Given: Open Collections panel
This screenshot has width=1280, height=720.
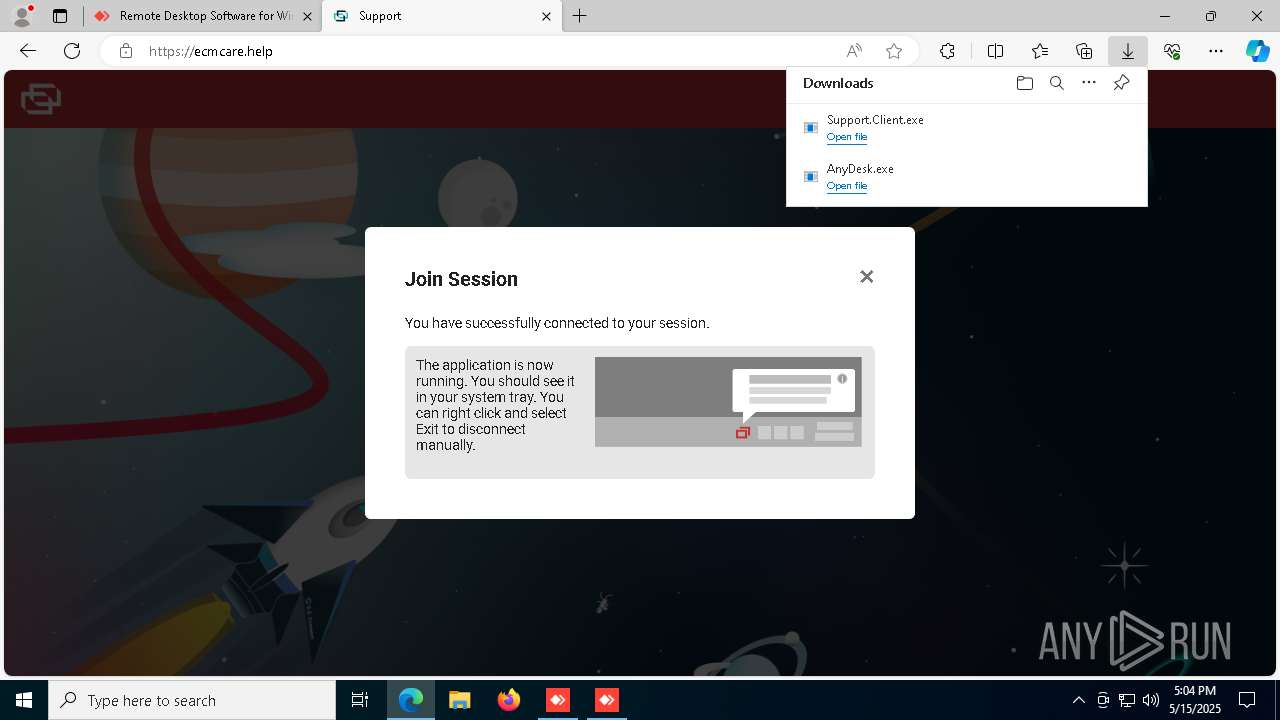Looking at the screenshot, I should click(1084, 51).
